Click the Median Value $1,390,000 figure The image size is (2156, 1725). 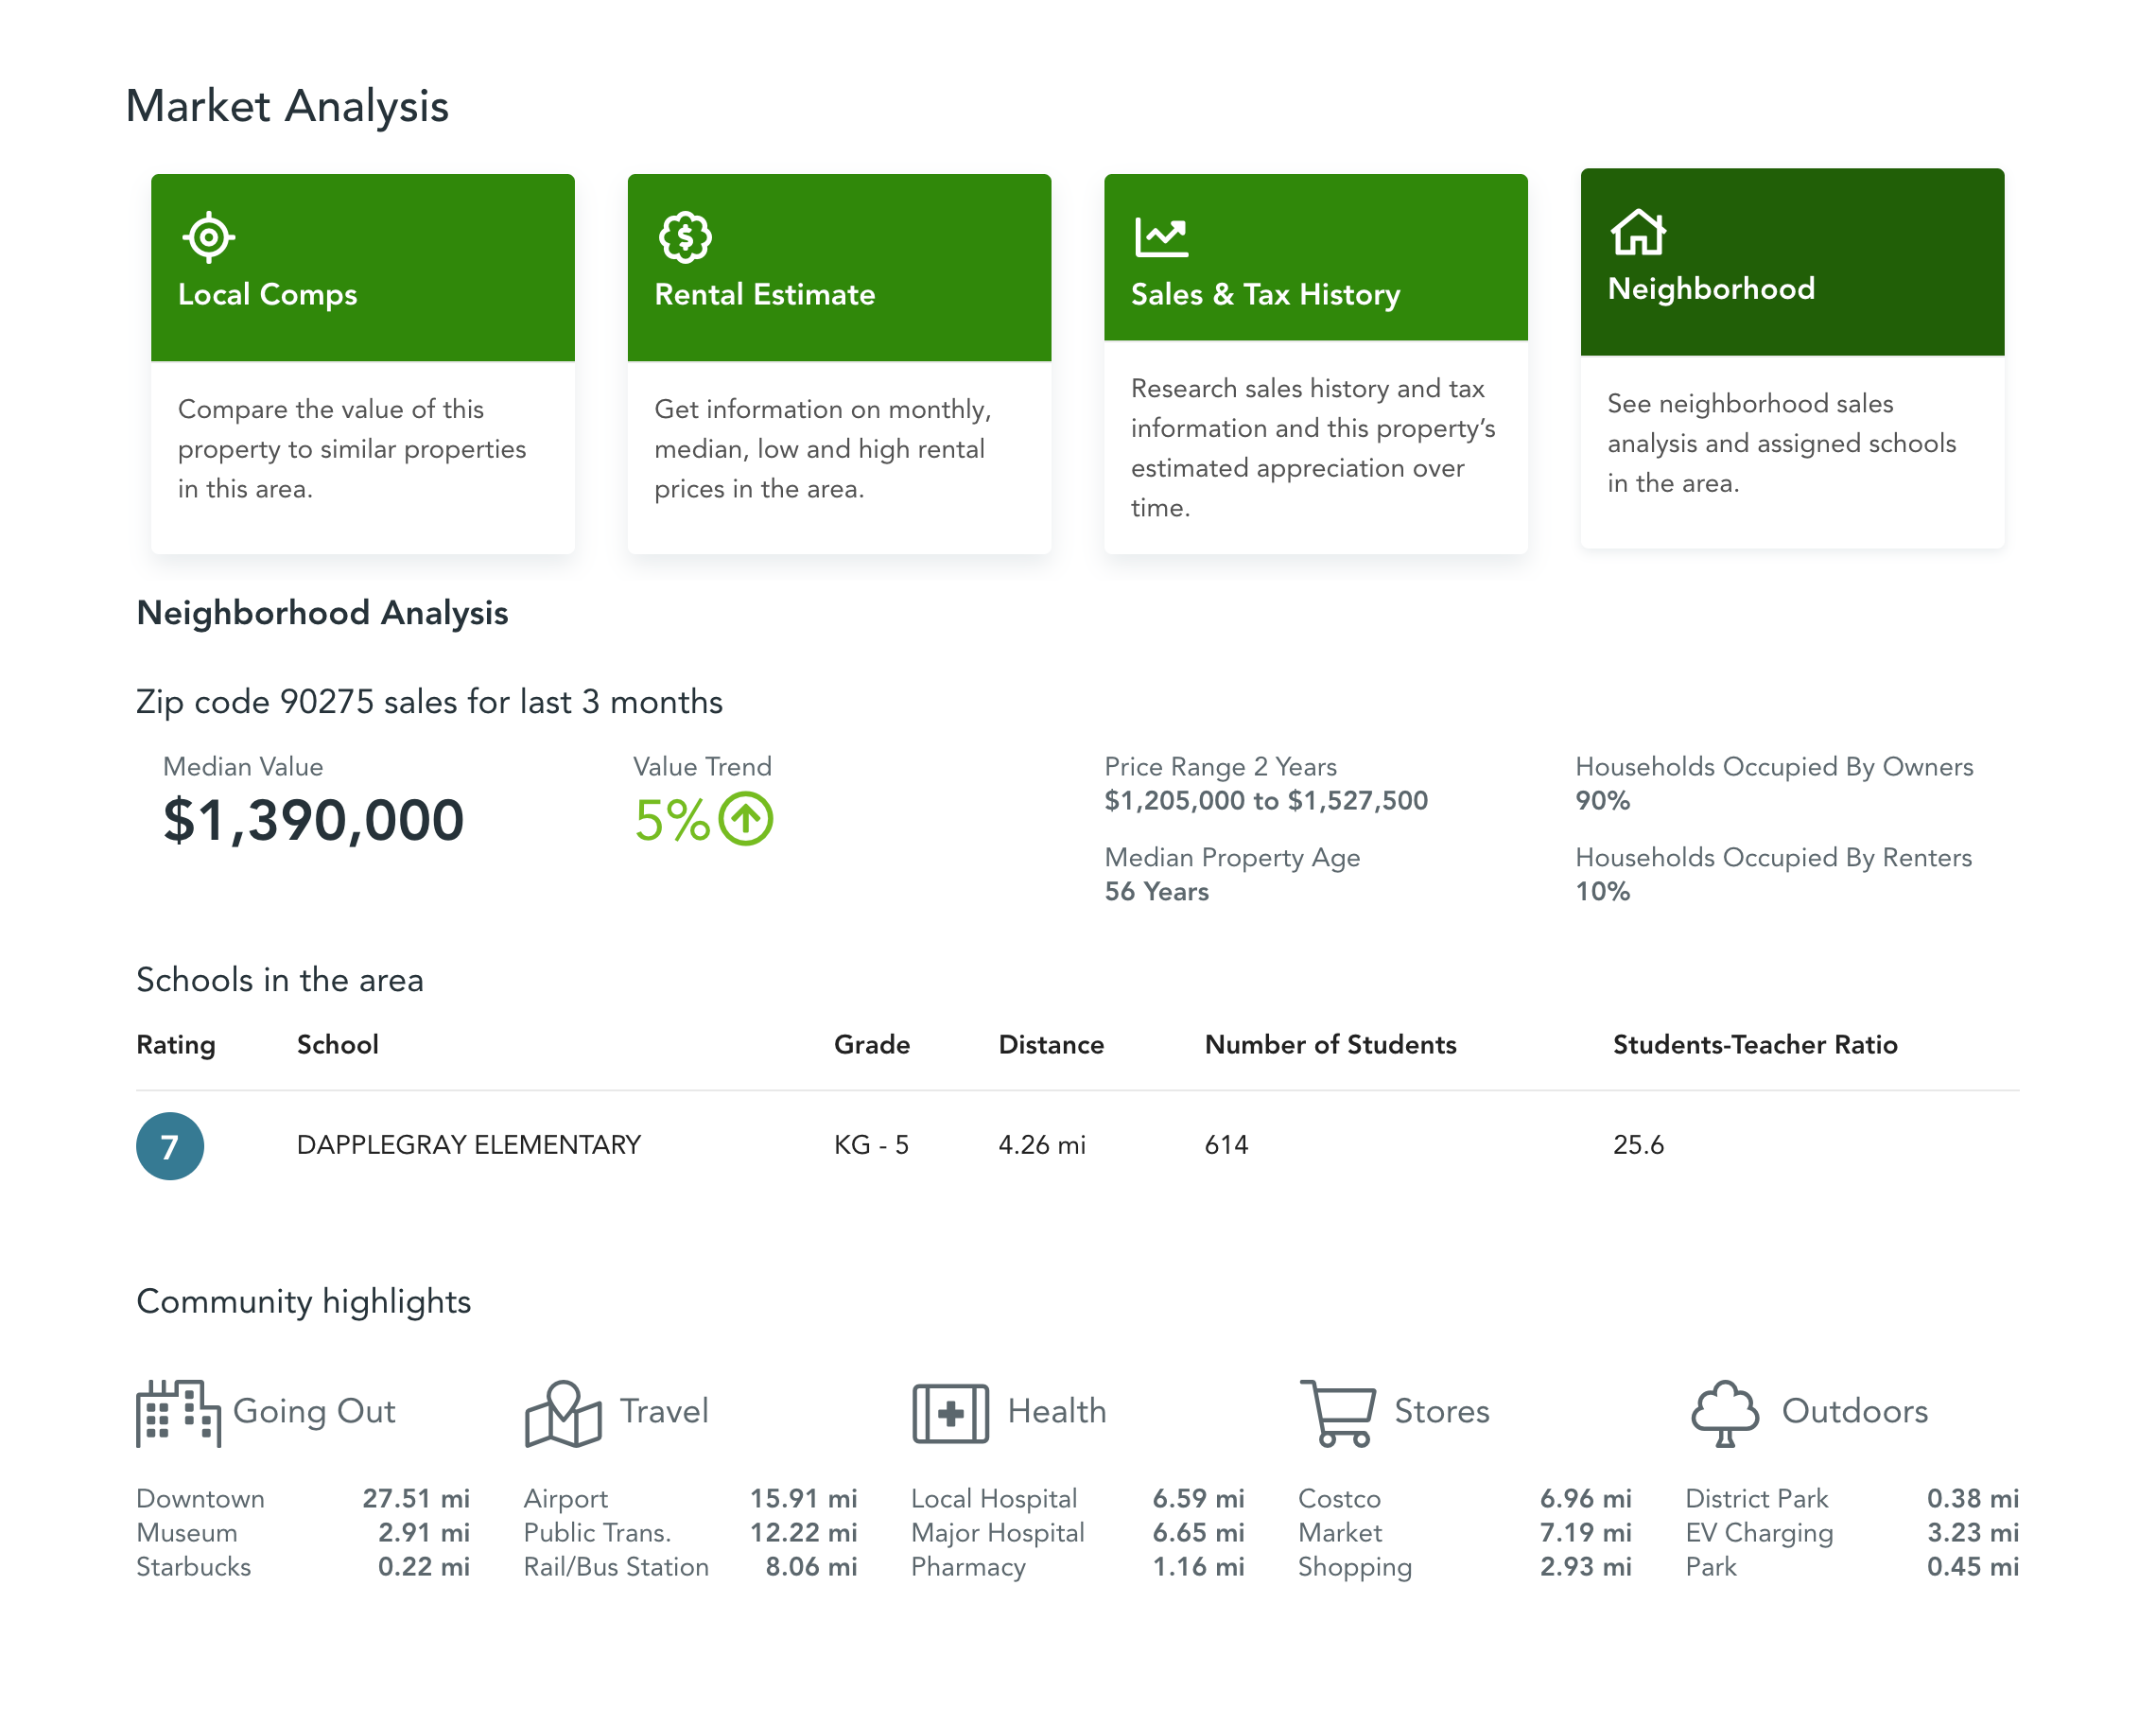313,820
